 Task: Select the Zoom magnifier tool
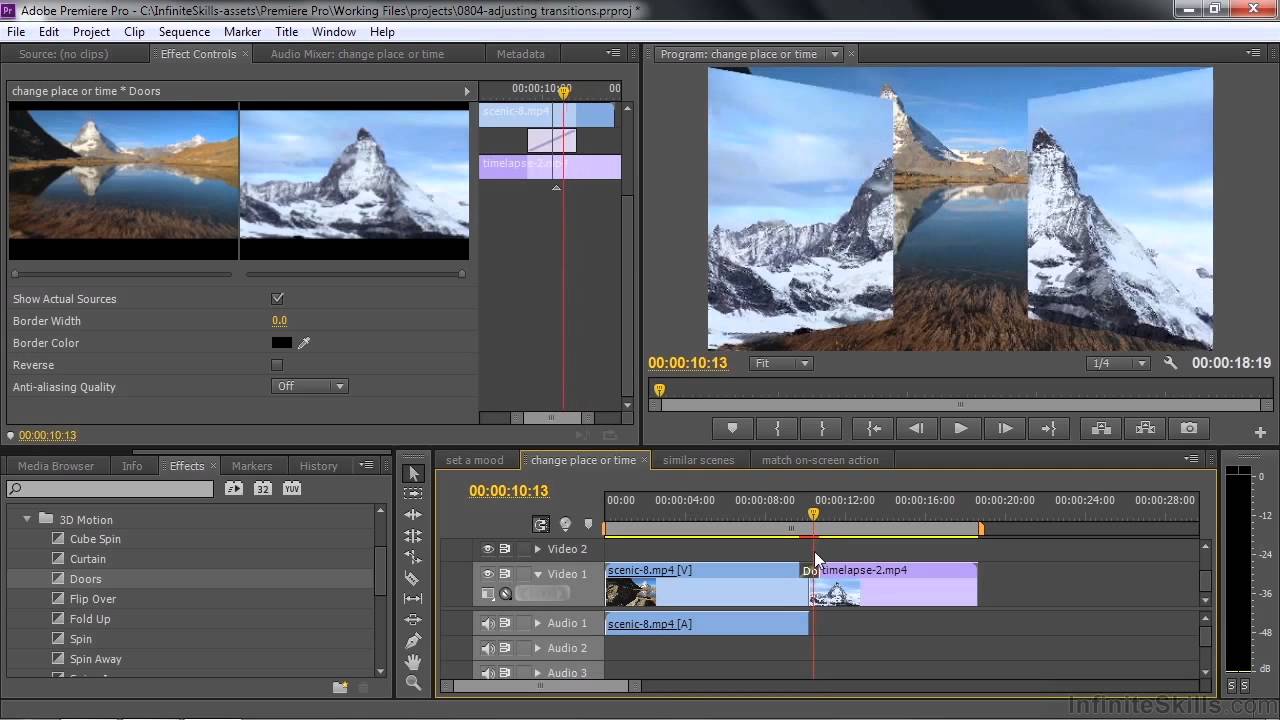tap(414, 683)
